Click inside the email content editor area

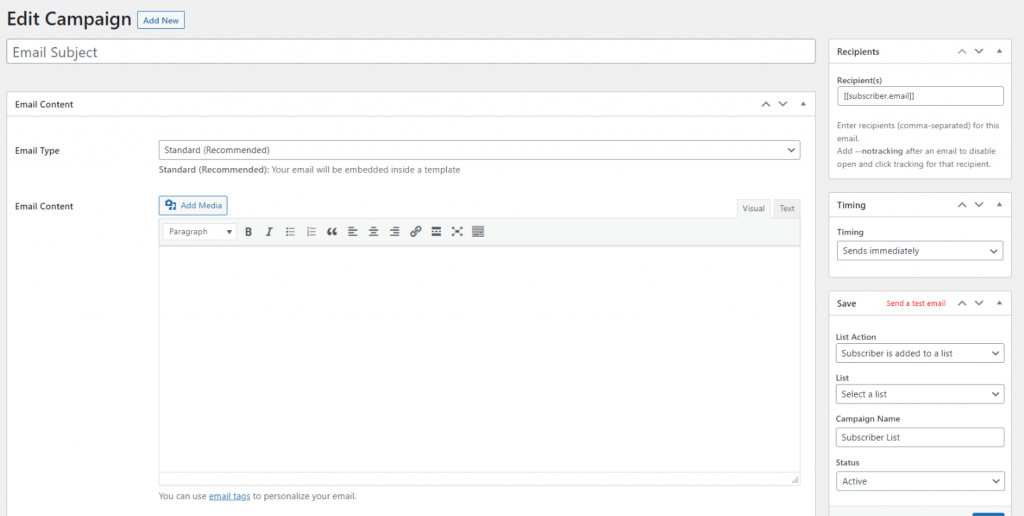pyautogui.click(x=479, y=359)
